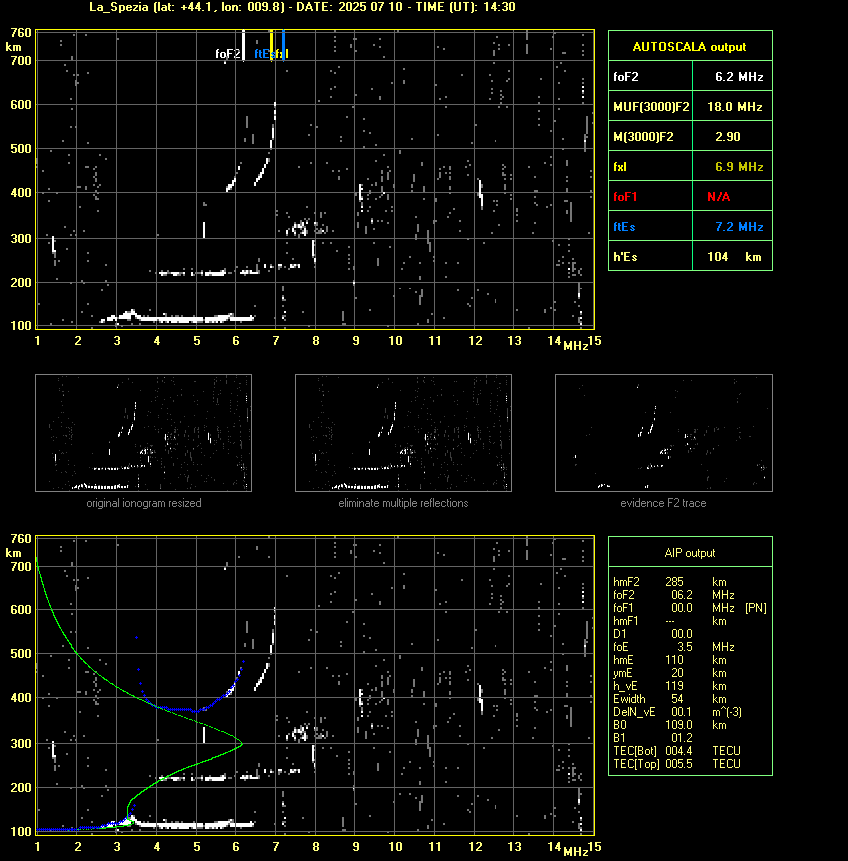Open the eliminate multiple reflections thumbnail
848x861 pixels.
[403, 433]
